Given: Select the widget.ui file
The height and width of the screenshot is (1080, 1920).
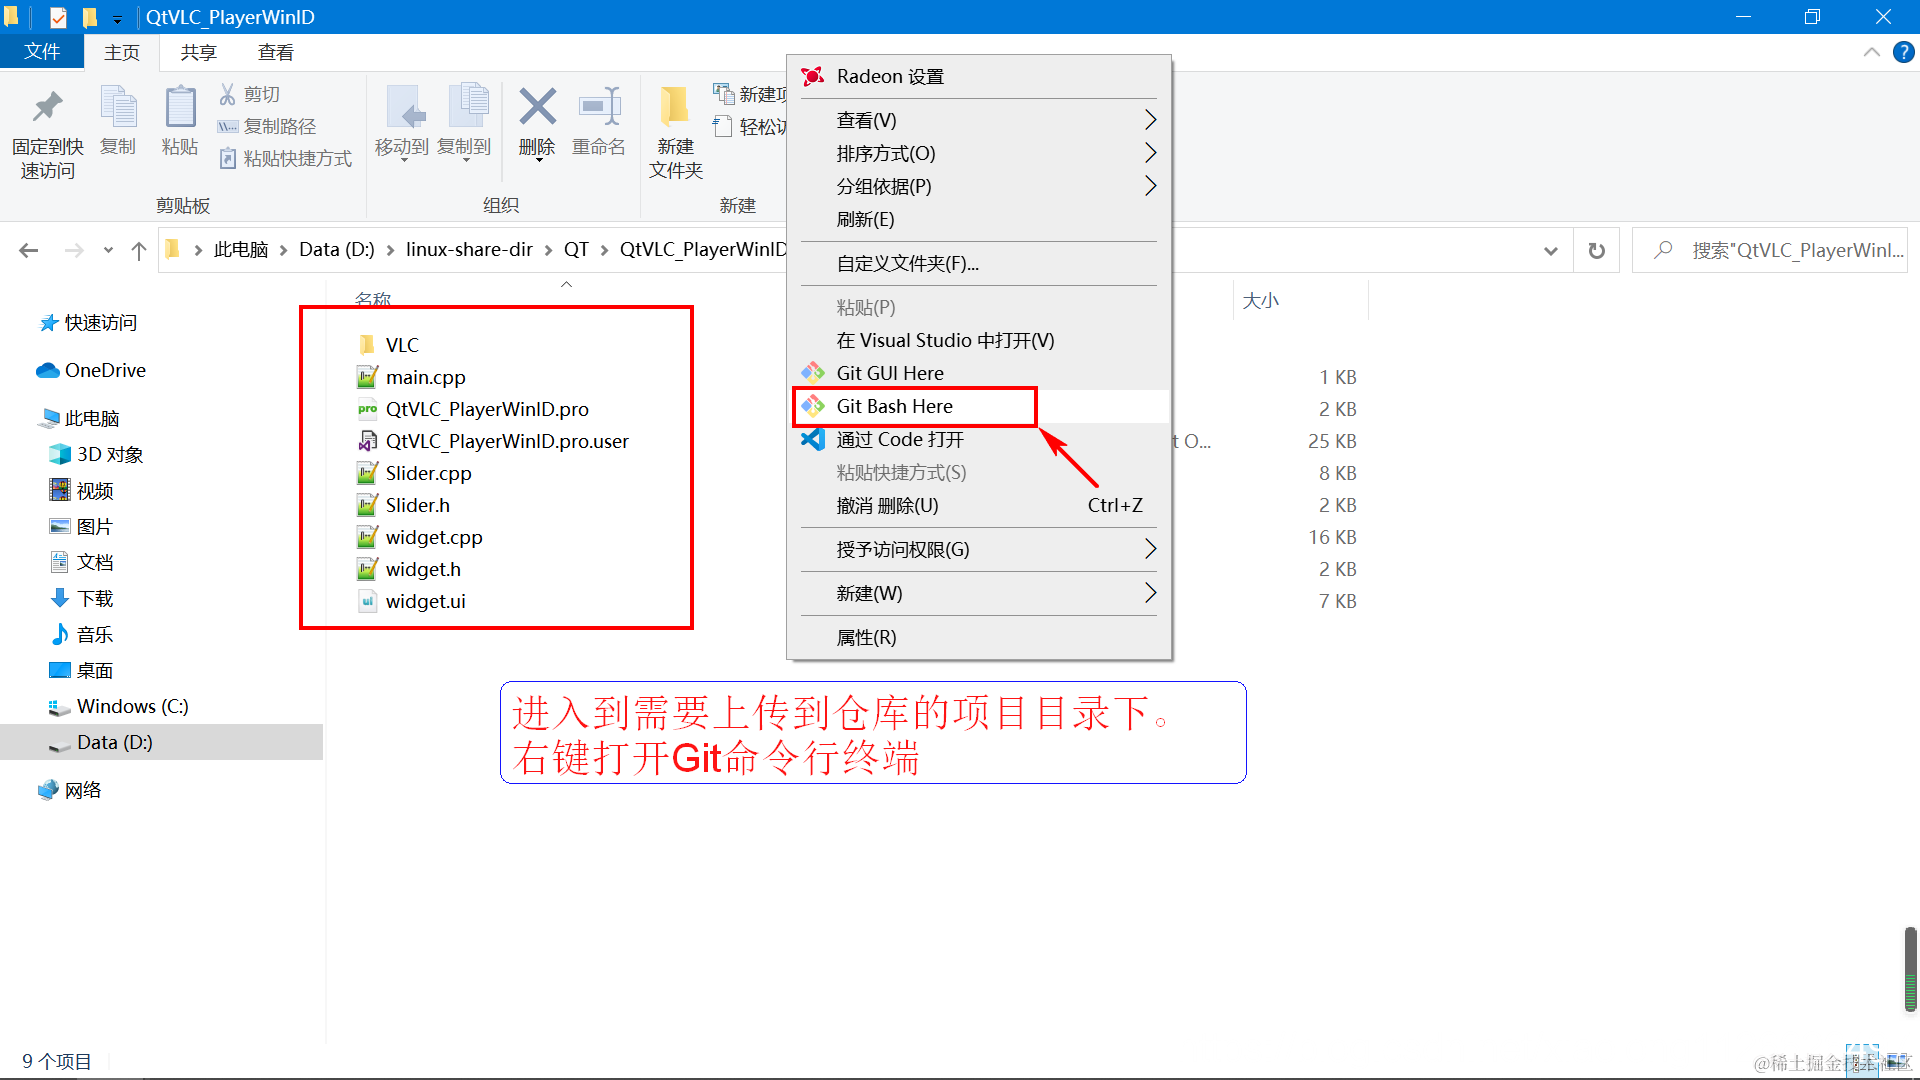Looking at the screenshot, I should click(x=425, y=601).
